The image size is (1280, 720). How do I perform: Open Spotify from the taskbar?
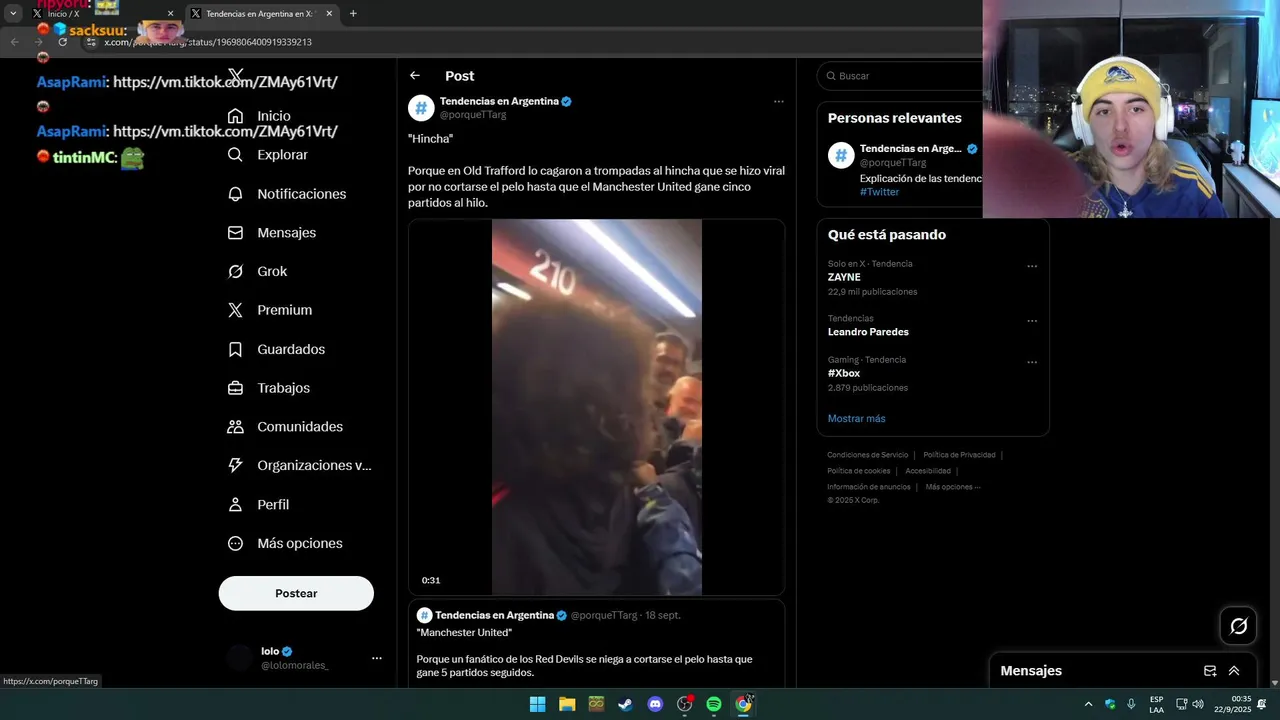click(x=714, y=704)
